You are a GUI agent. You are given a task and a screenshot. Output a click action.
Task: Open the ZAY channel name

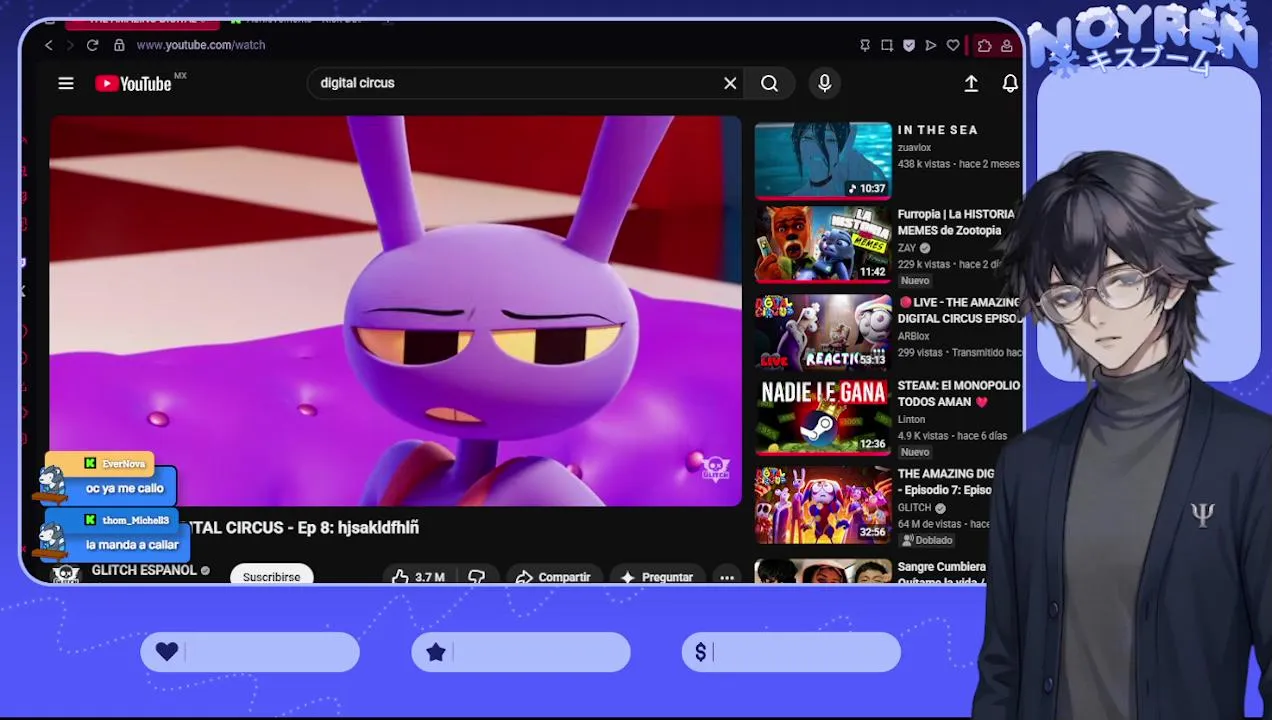click(x=906, y=248)
